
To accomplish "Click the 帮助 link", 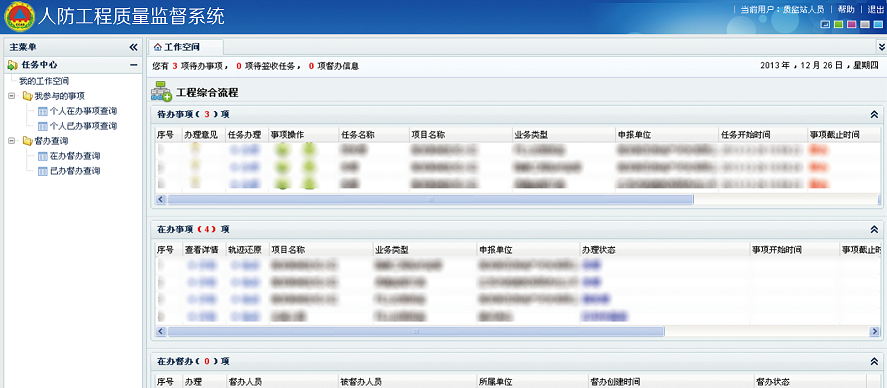I will point(846,9).
